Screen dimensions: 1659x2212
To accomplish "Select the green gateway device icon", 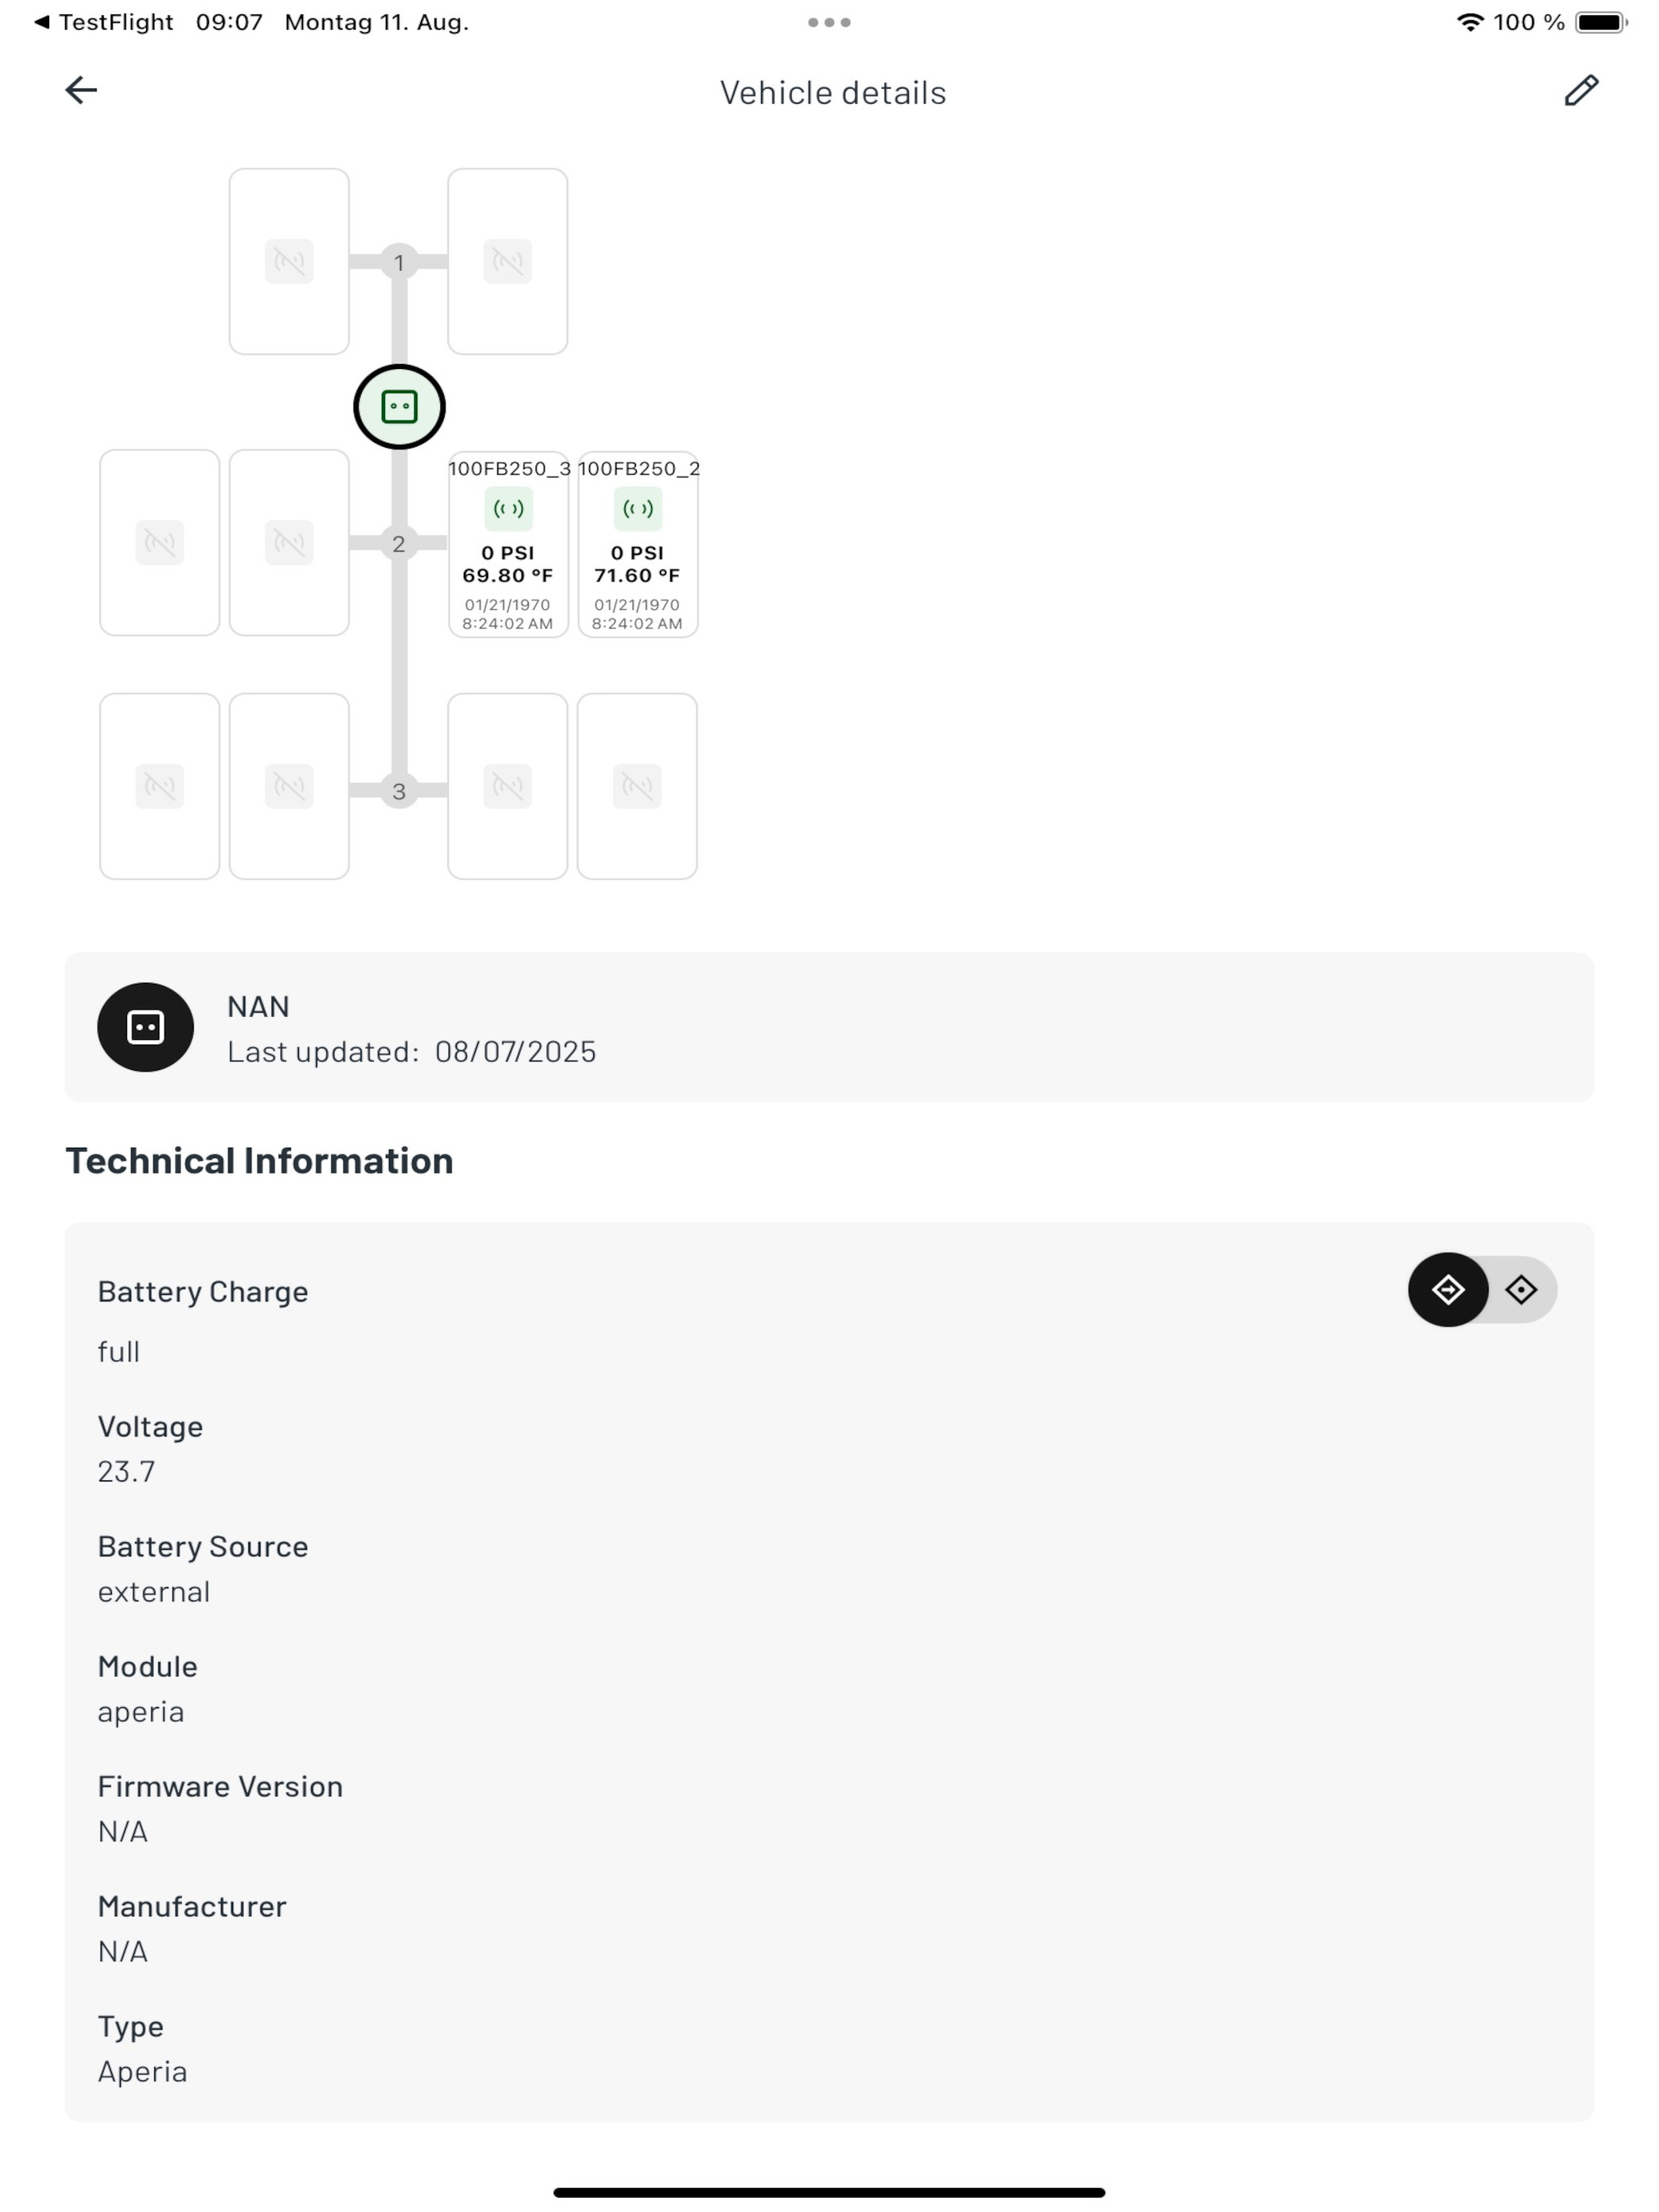I will [399, 407].
